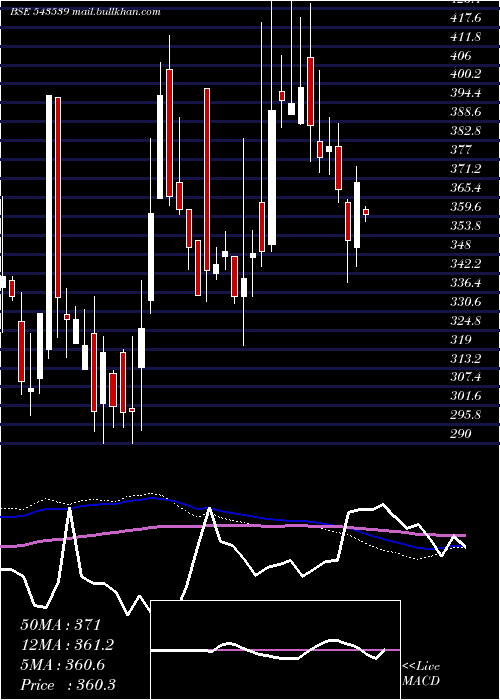Click the 324.8 price axis label
The image size is (500, 700).
pyautogui.click(x=466, y=321)
